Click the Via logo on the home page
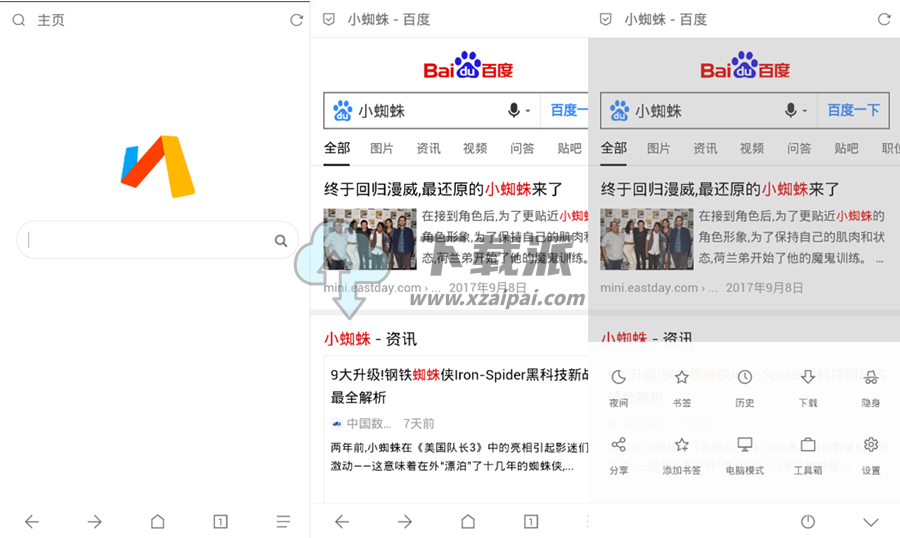 pos(158,166)
